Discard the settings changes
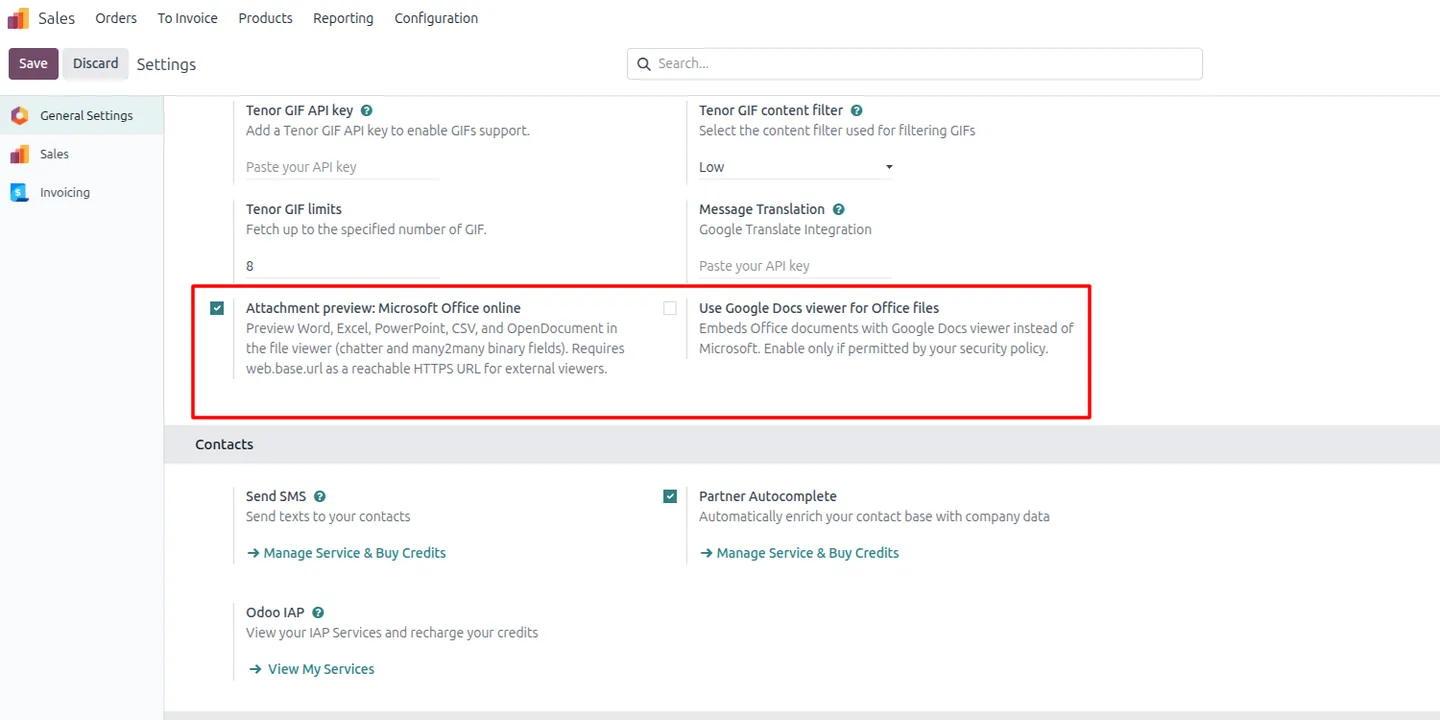This screenshot has height=720, width=1440. (x=96, y=63)
